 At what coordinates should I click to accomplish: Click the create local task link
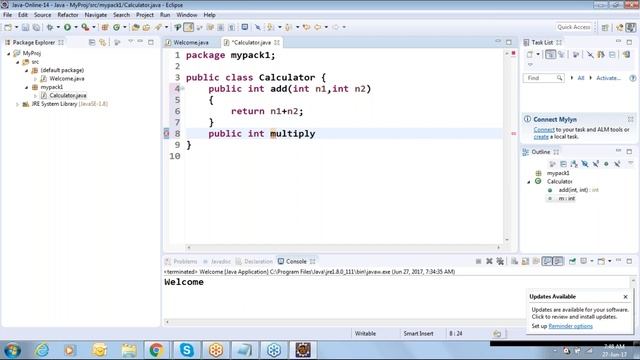tap(541, 137)
